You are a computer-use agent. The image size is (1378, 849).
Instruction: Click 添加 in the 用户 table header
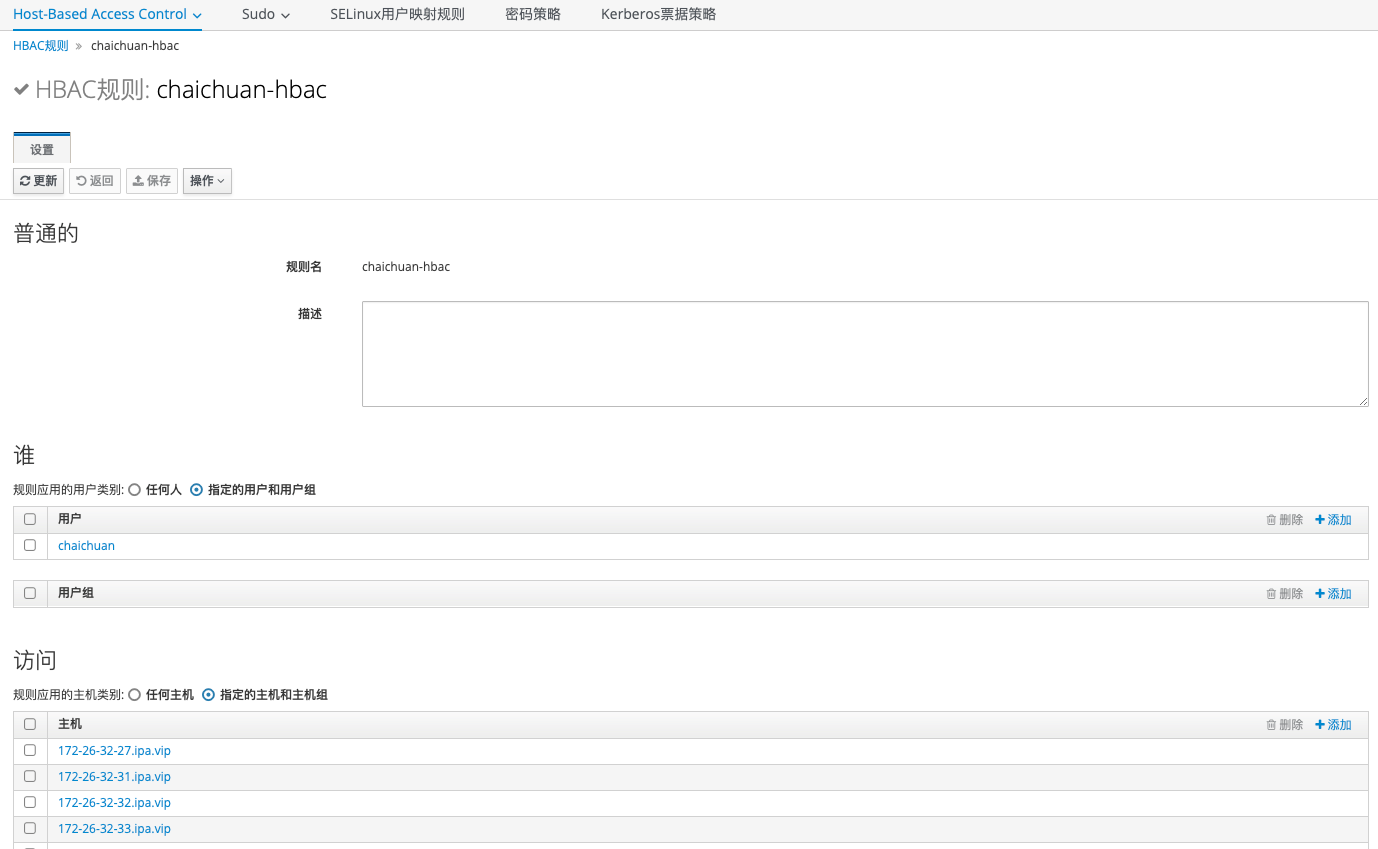click(x=1333, y=520)
